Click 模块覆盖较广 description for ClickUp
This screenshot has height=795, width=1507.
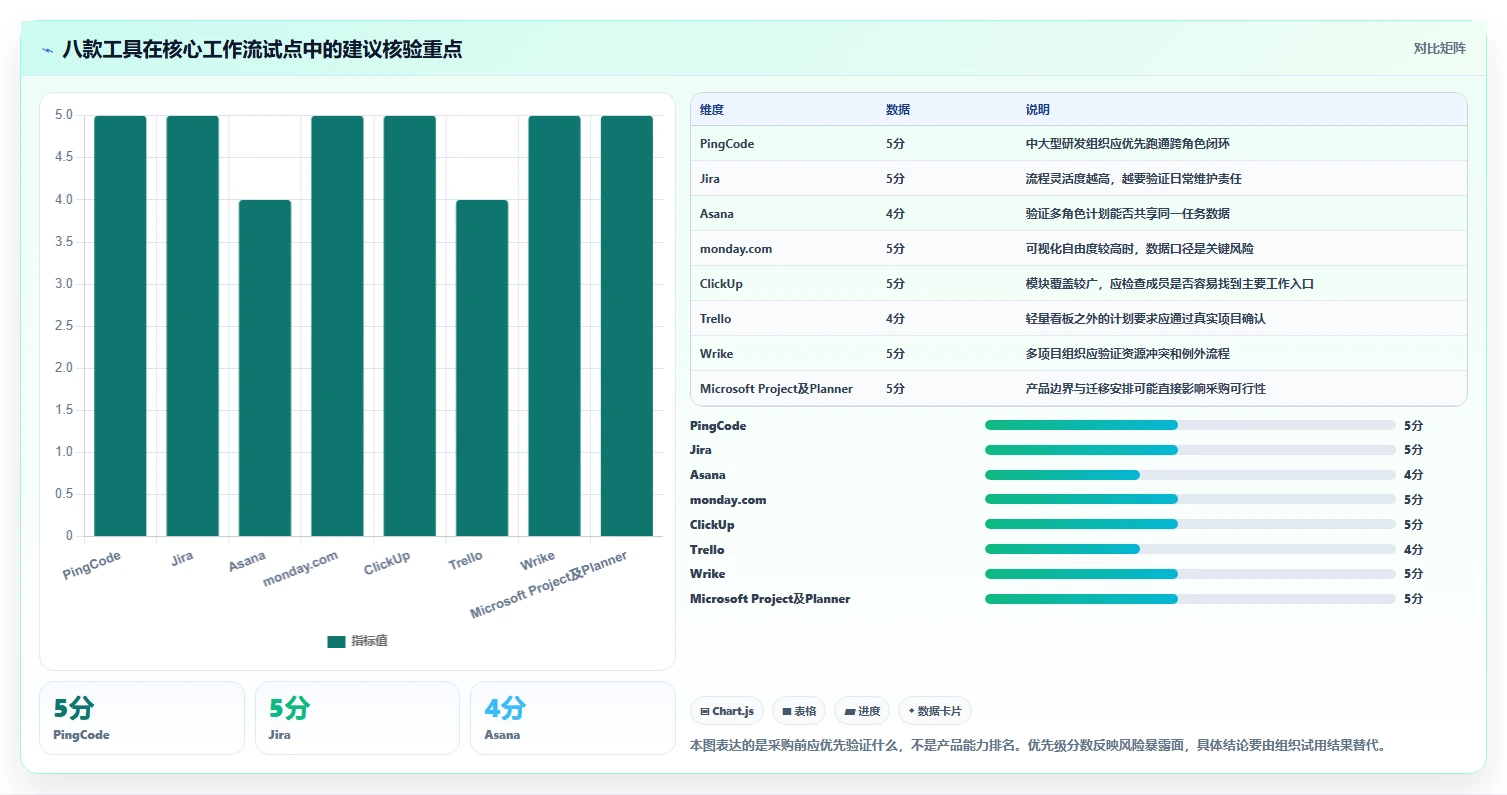tap(1170, 284)
